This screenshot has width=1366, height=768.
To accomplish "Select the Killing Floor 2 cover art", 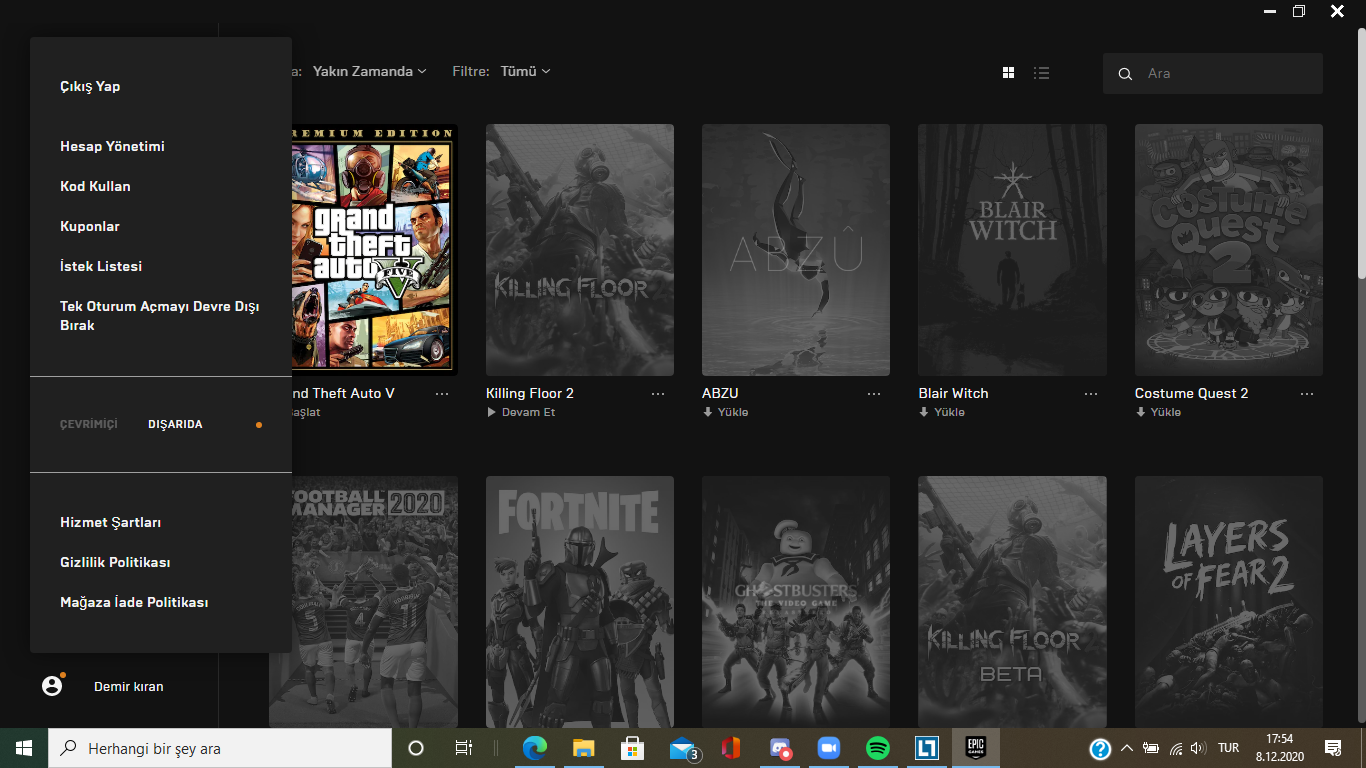I will click(580, 250).
